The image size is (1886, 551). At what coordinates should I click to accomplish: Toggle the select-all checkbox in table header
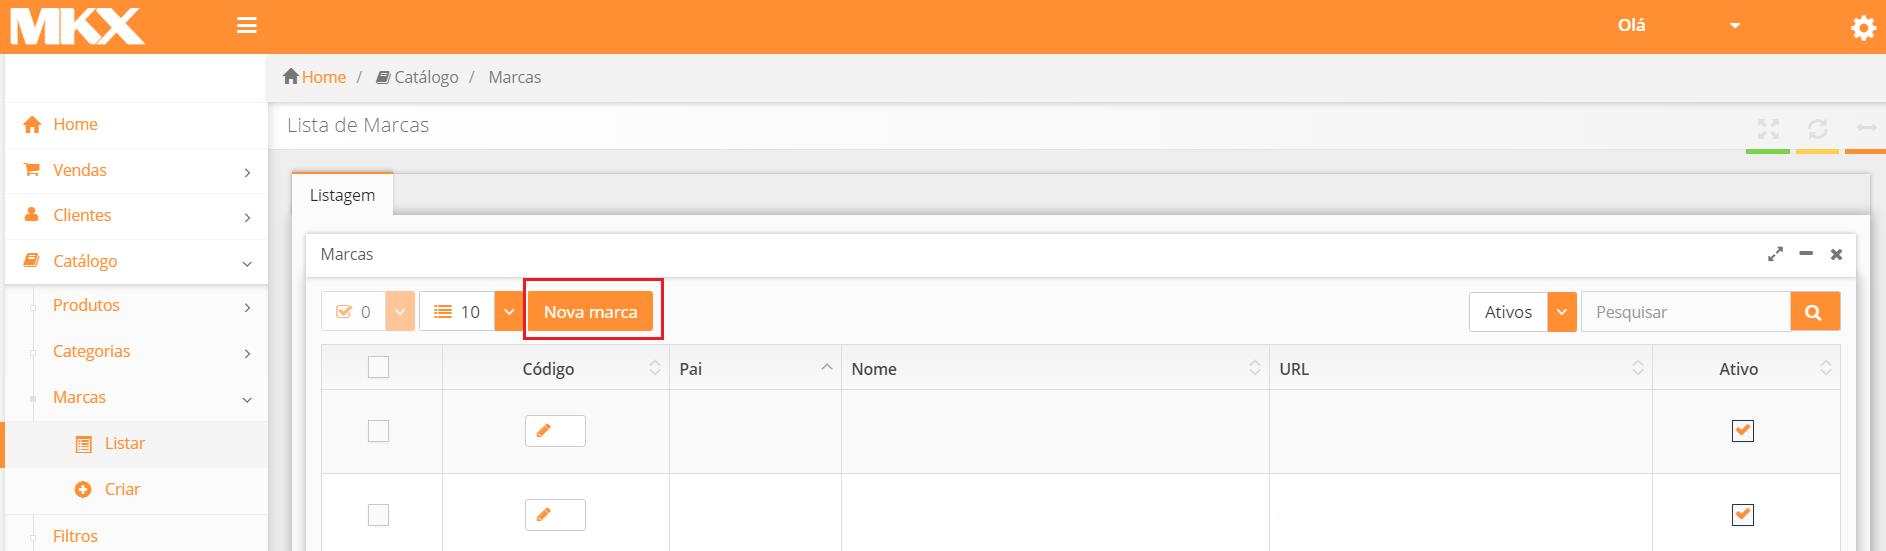click(x=378, y=368)
